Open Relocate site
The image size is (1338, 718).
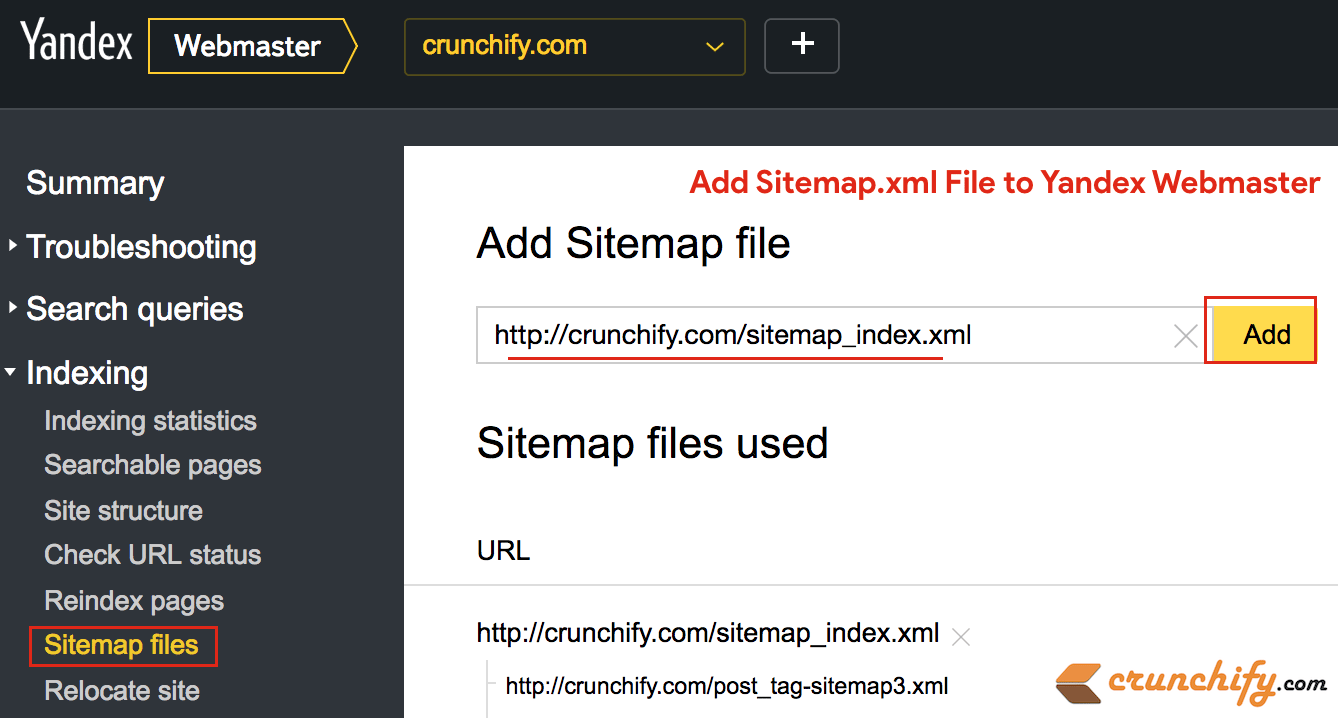point(122,691)
